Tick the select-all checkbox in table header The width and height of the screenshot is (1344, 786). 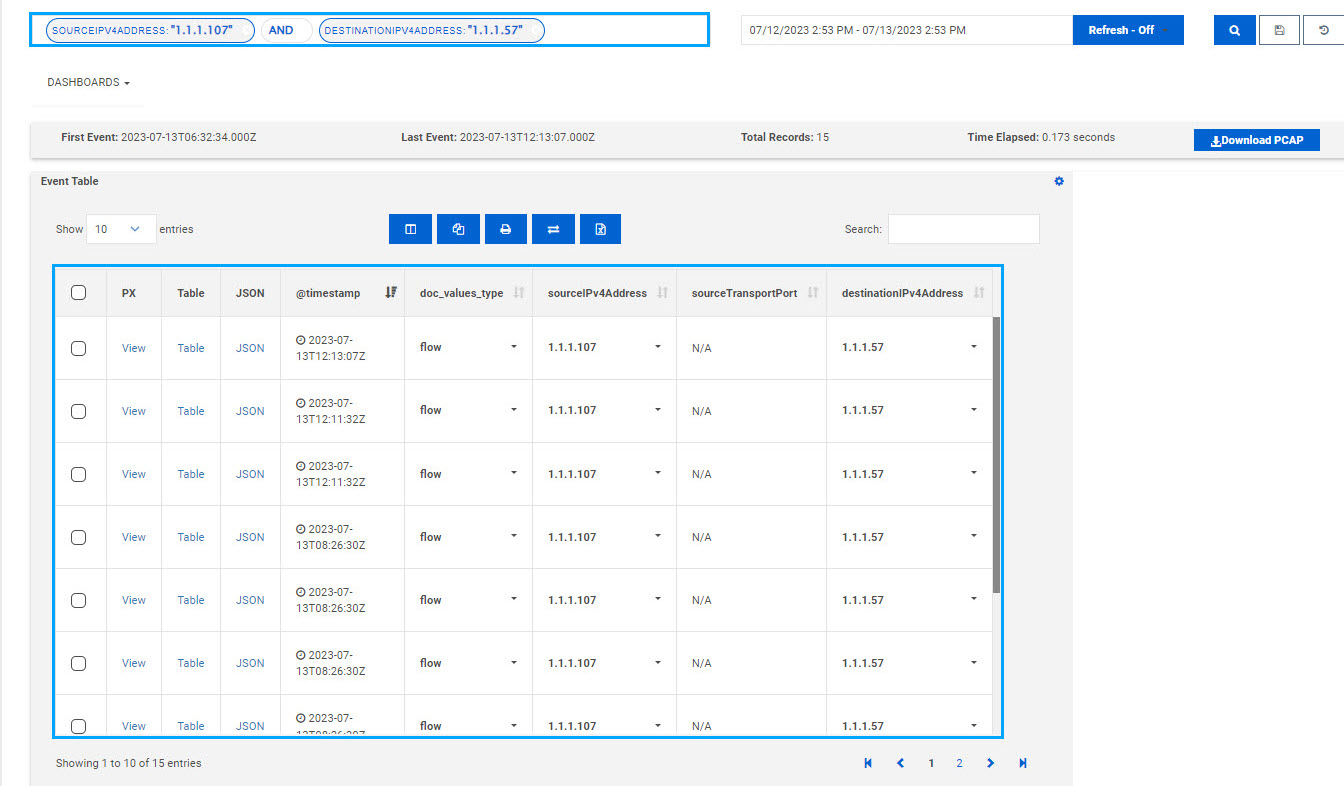click(79, 293)
